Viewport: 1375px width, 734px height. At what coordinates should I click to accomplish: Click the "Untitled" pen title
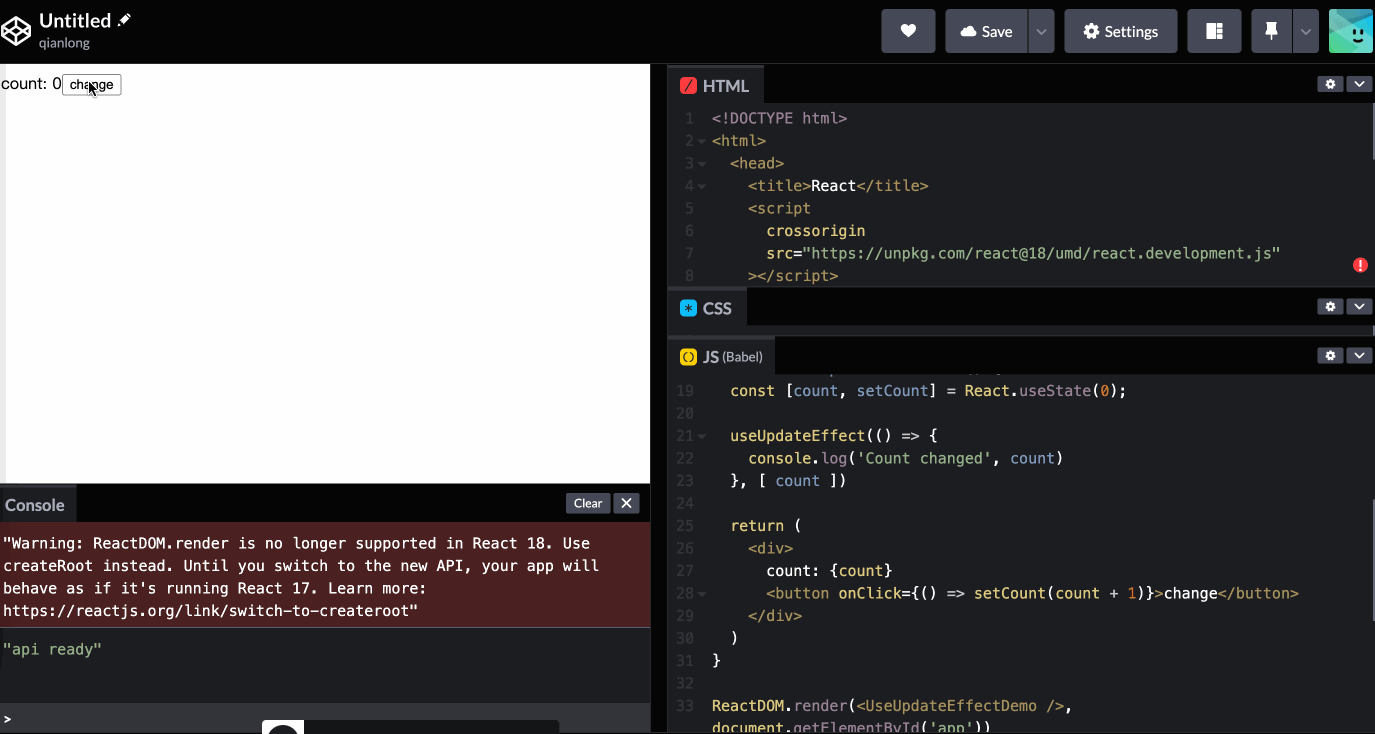pyautogui.click(x=75, y=20)
